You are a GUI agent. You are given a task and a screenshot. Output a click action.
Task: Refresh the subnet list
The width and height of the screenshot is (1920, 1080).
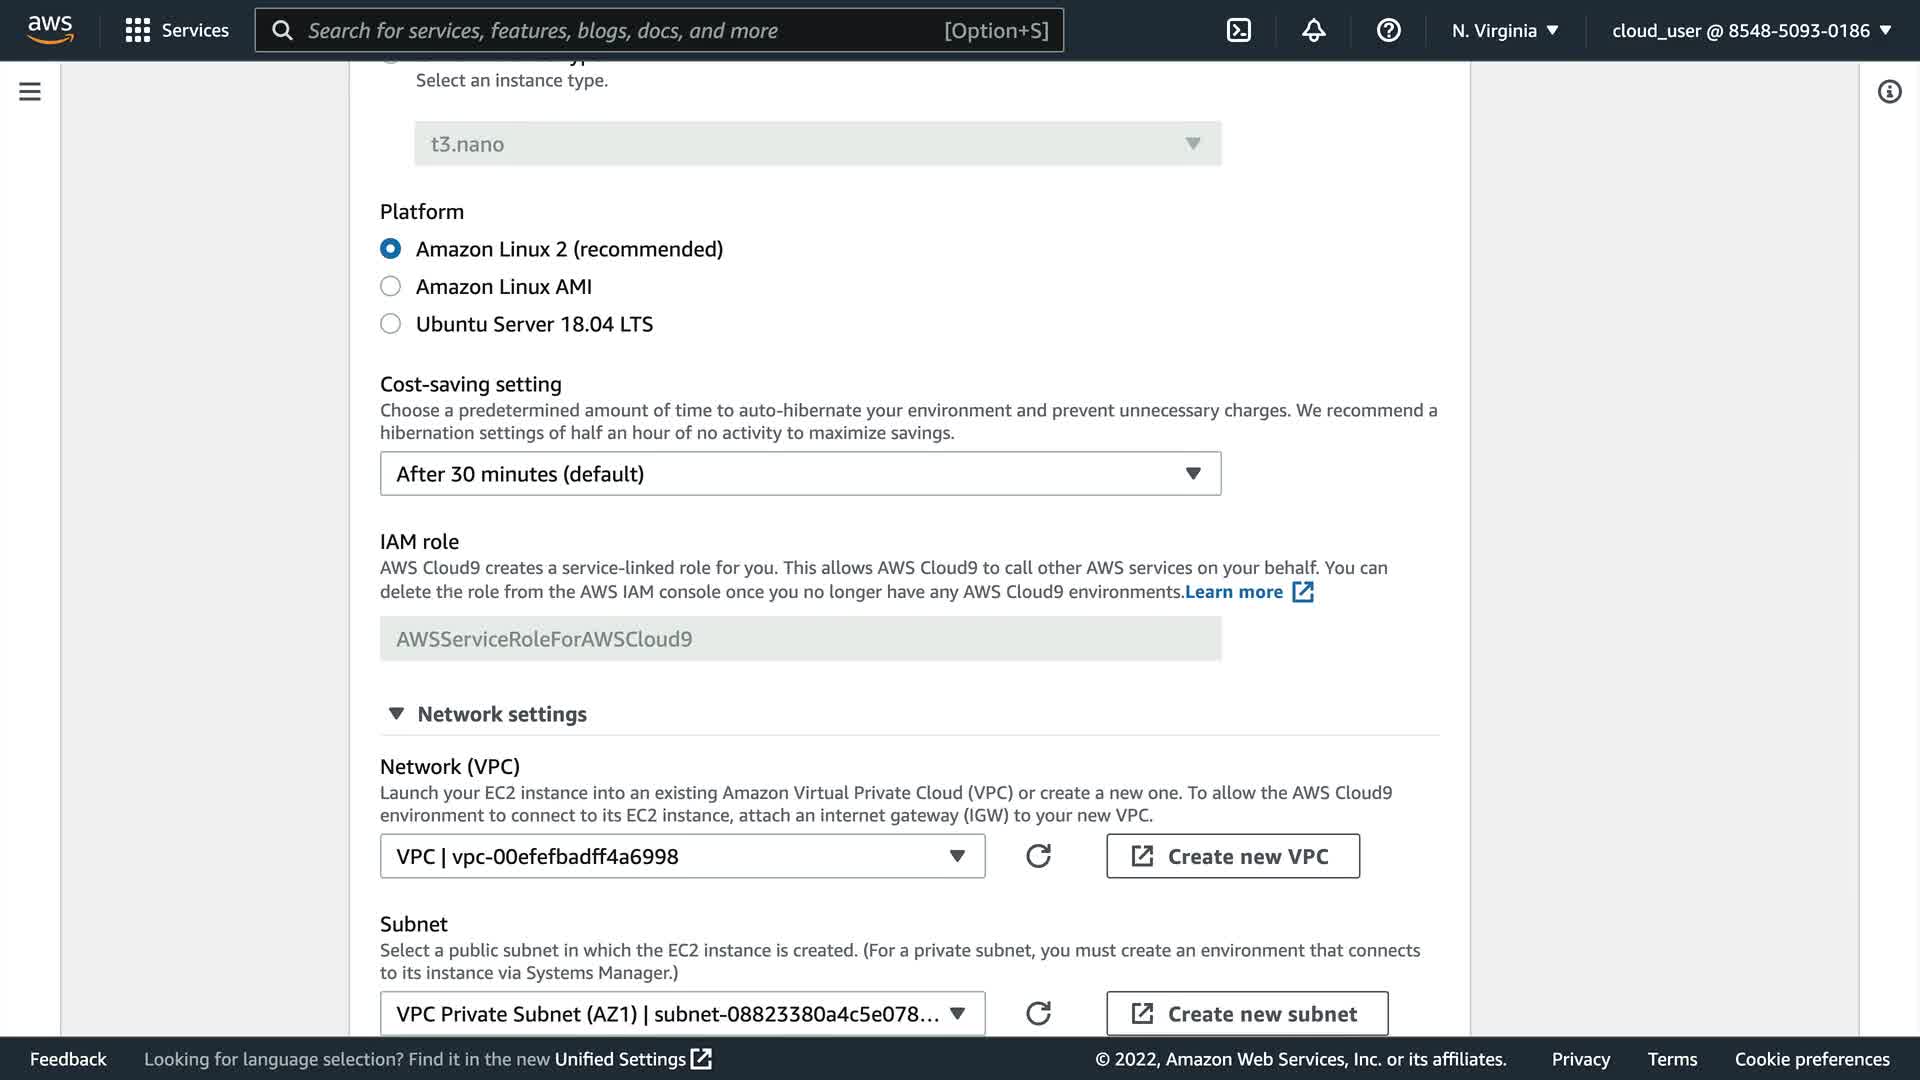1038,1013
